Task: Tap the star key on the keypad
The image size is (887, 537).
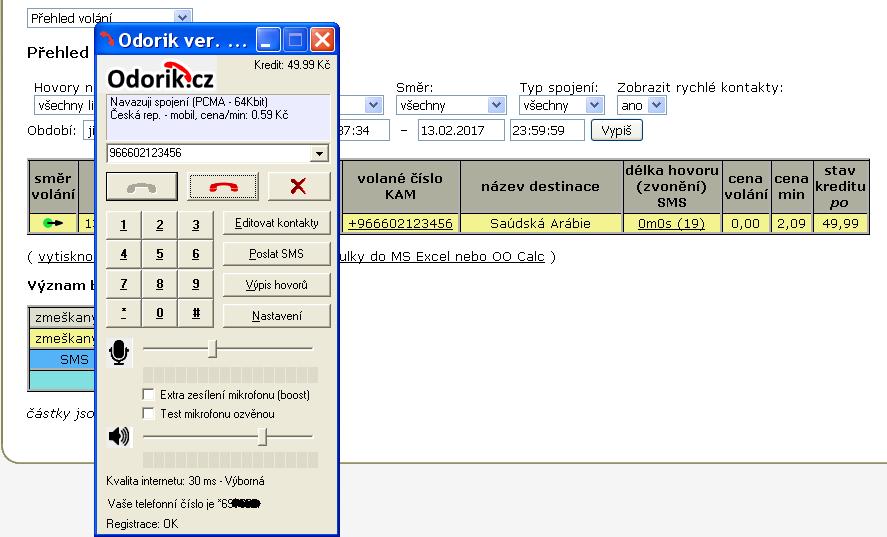Action: coord(123,313)
